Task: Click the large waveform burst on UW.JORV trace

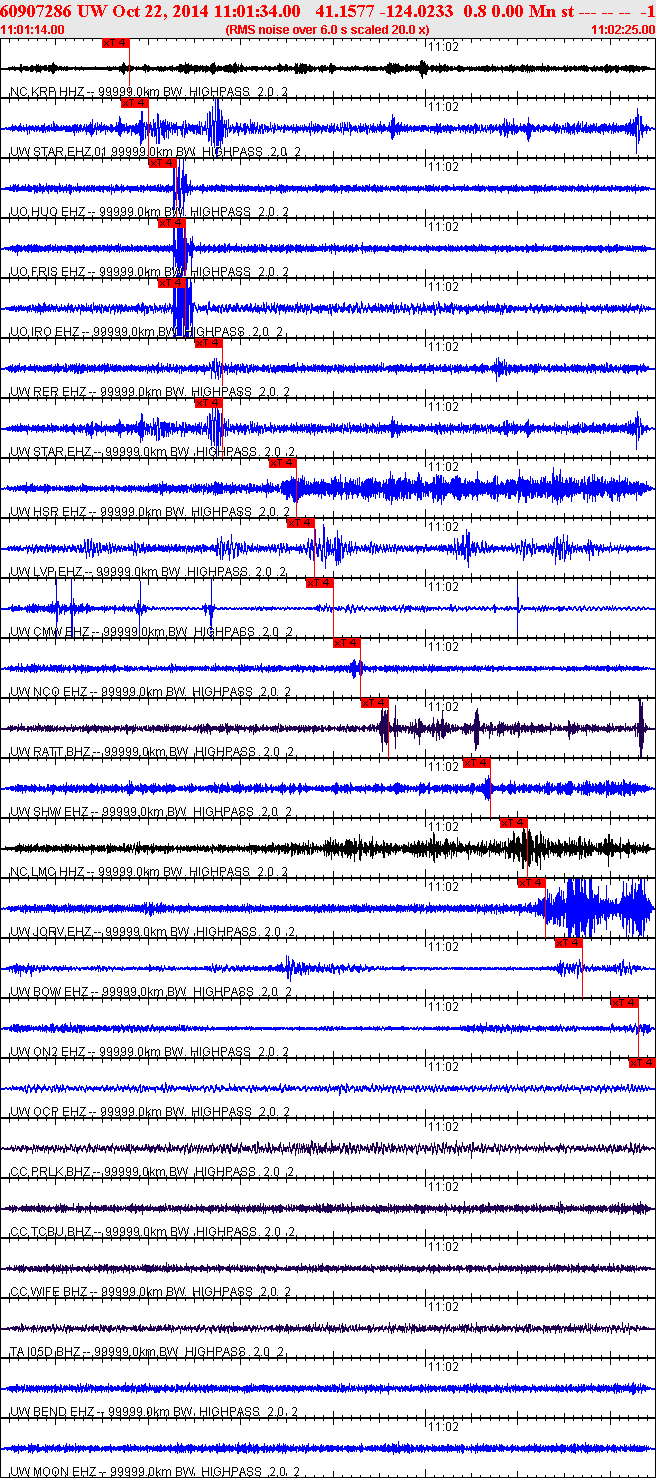Action: pyautogui.click(x=582, y=907)
